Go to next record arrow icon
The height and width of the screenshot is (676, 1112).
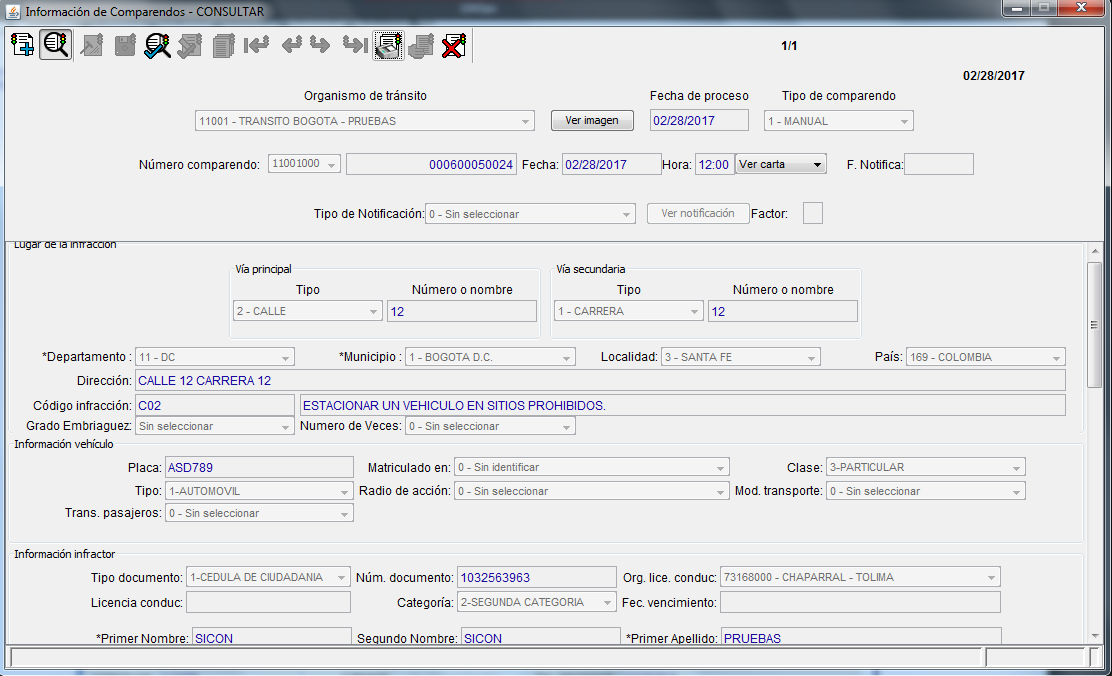(320, 45)
